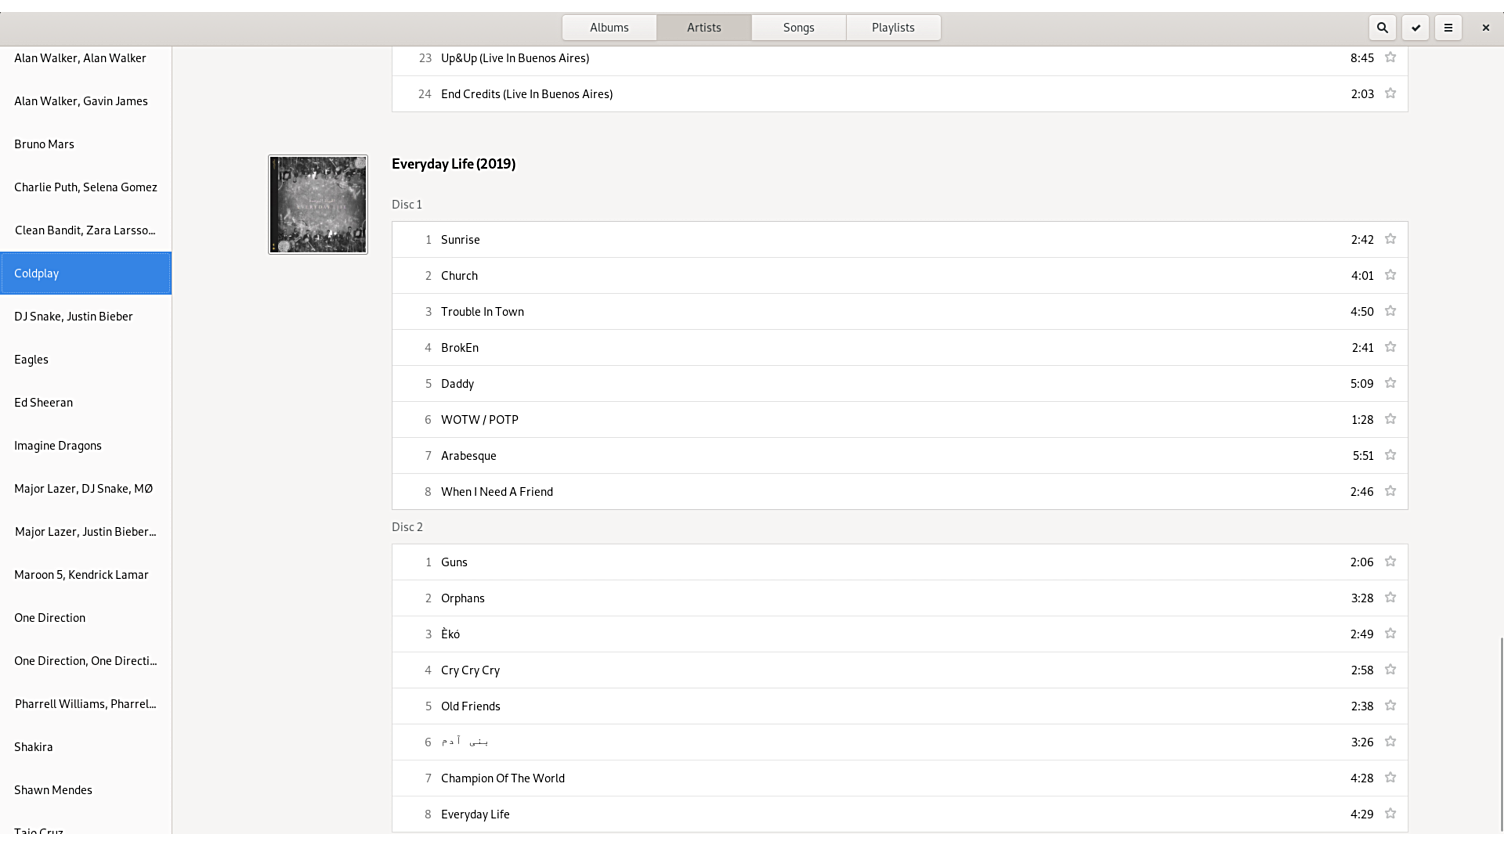This screenshot has width=1504, height=846.
Task: Enable selection mode with checkmark button
Action: 1415,28
